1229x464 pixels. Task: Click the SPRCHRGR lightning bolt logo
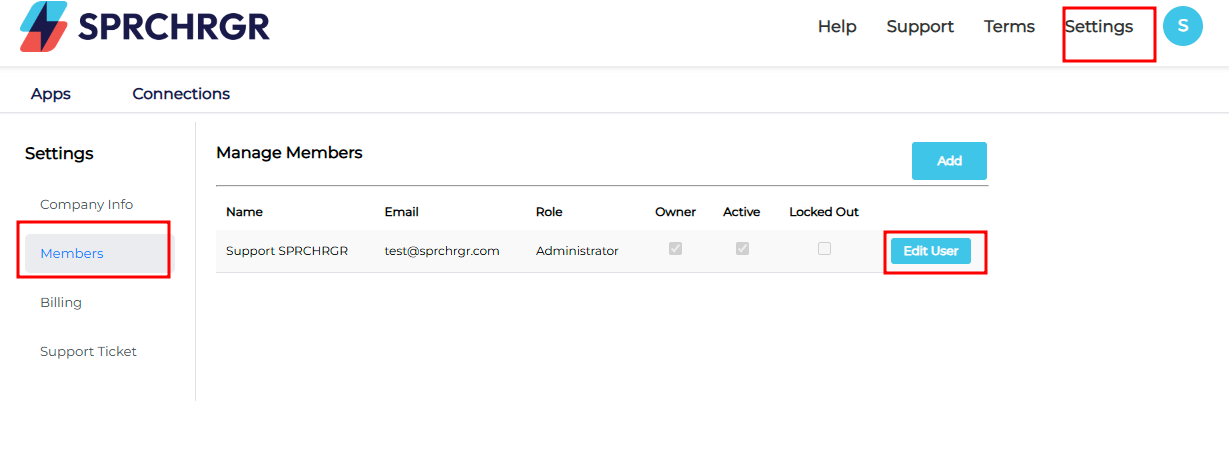tap(44, 26)
